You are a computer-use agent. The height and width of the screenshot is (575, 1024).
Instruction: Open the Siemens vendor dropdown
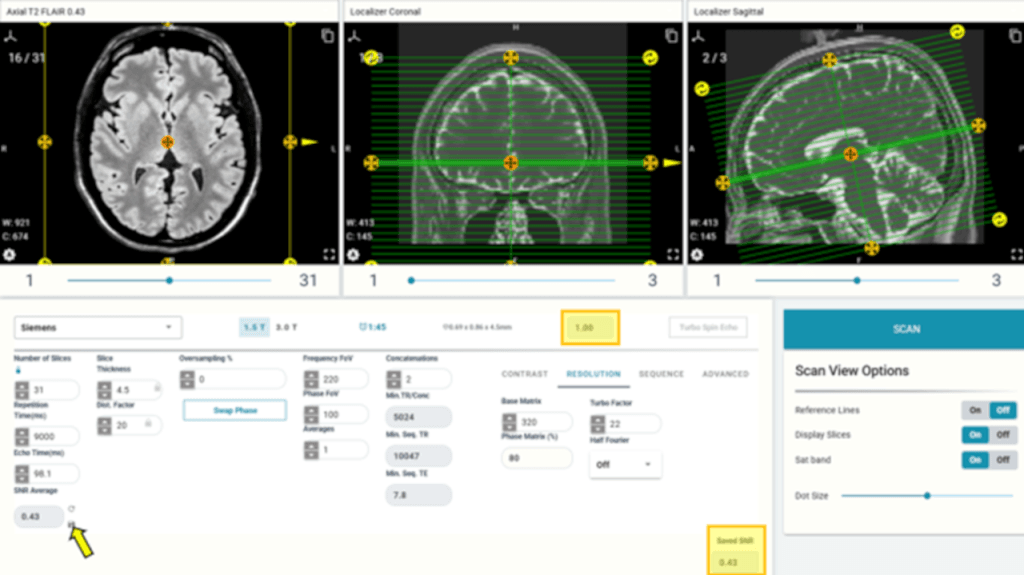point(98,327)
